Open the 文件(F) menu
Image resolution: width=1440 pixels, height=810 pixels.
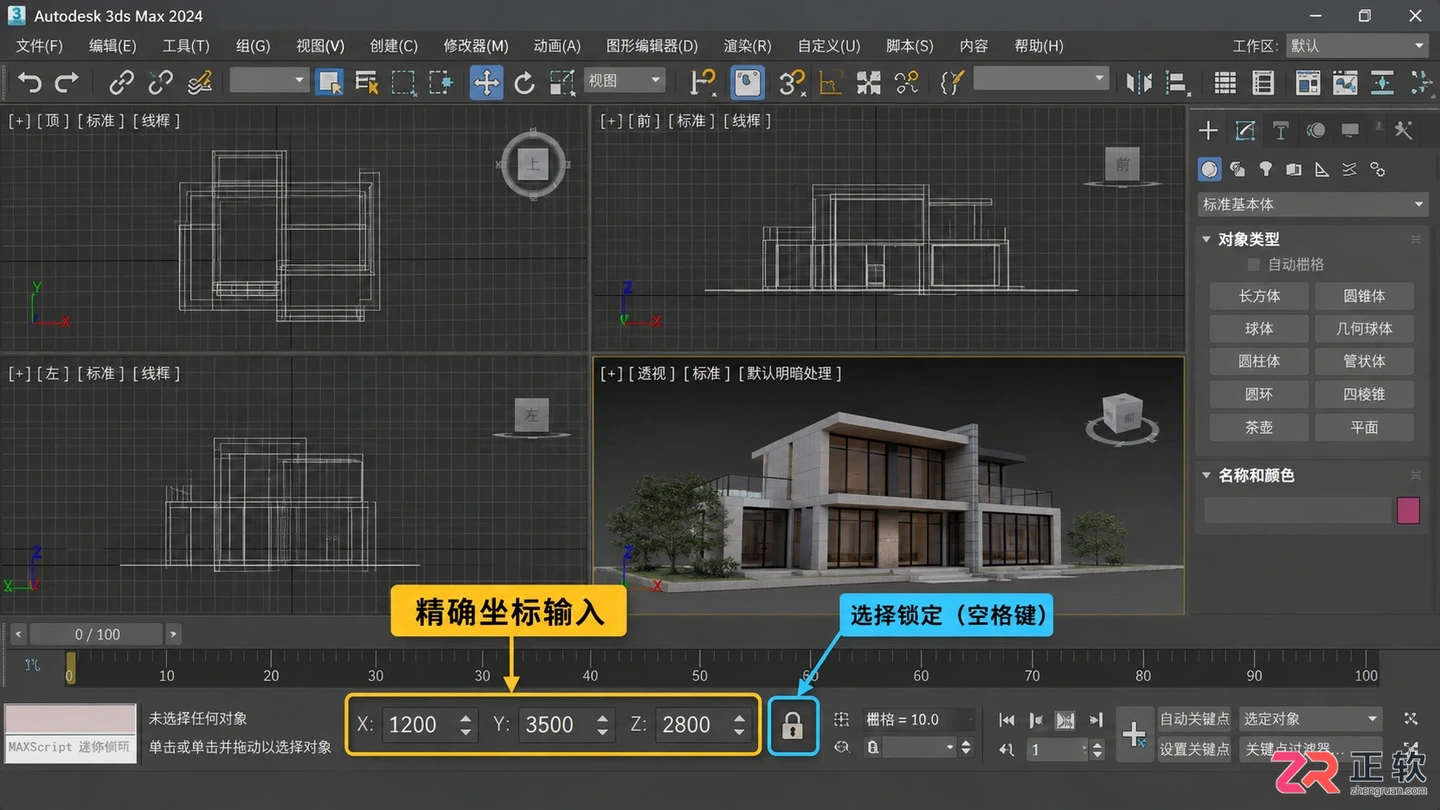[x=40, y=46]
